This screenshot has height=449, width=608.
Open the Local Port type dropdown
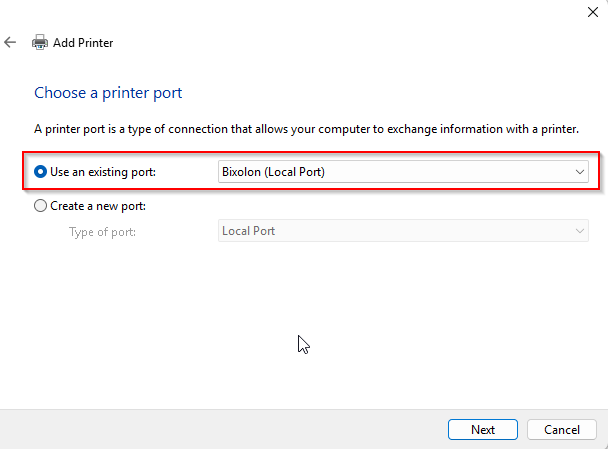tap(403, 231)
